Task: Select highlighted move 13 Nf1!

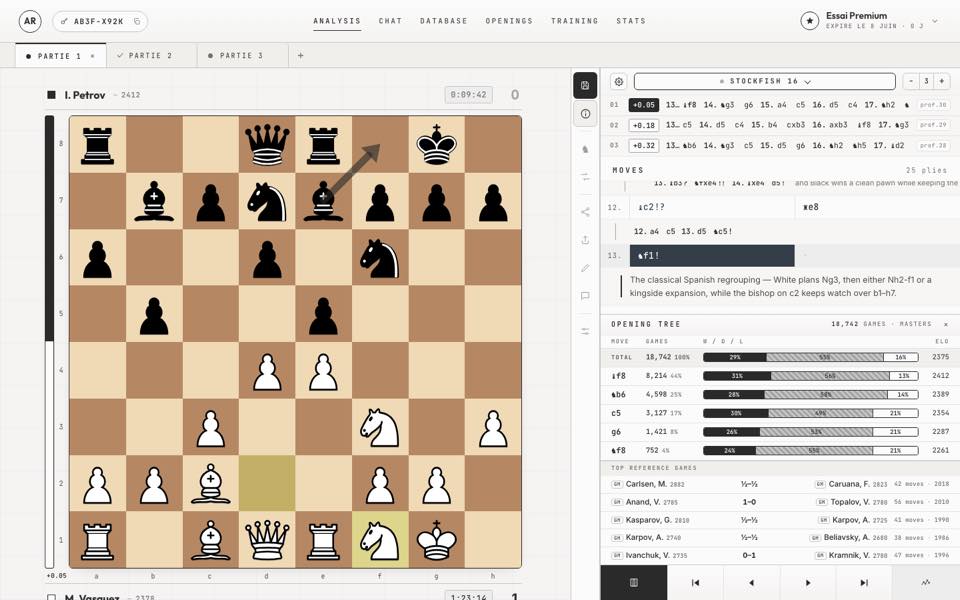Action: tap(711, 255)
